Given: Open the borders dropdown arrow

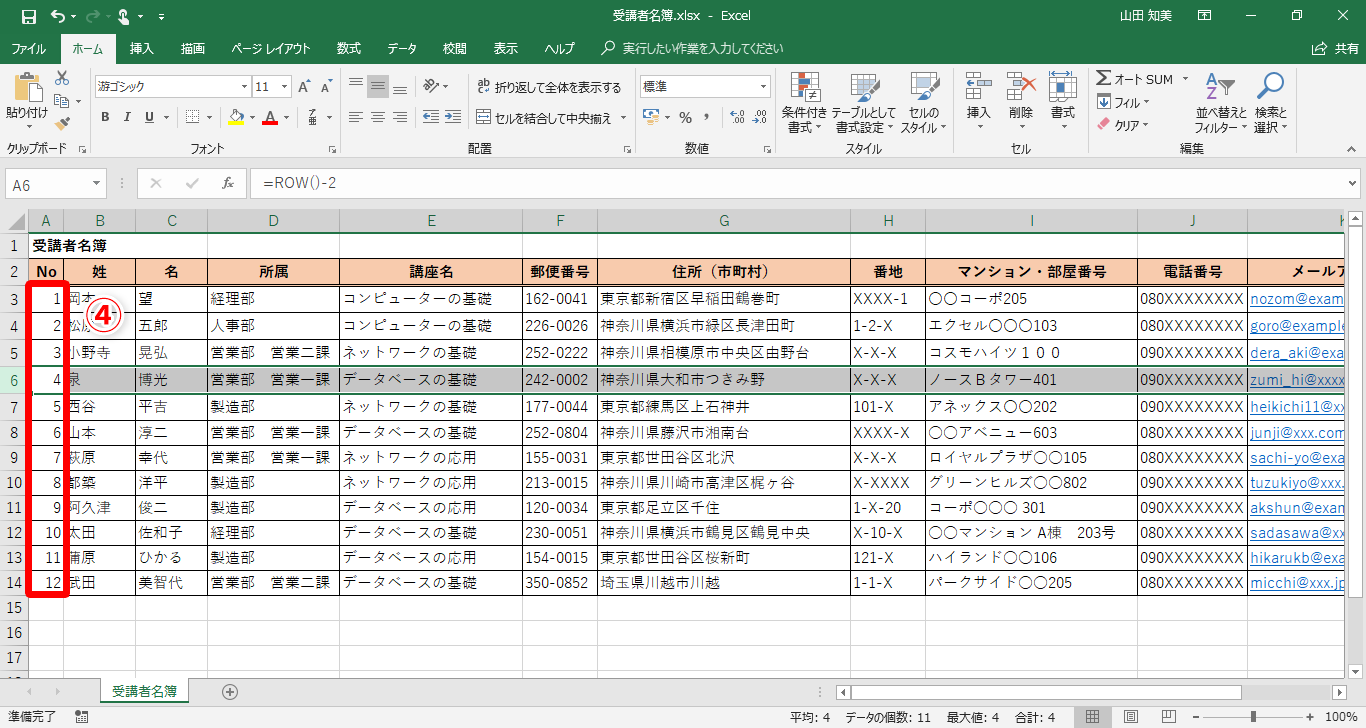Looking at the screenshot, I should point(209,117).
